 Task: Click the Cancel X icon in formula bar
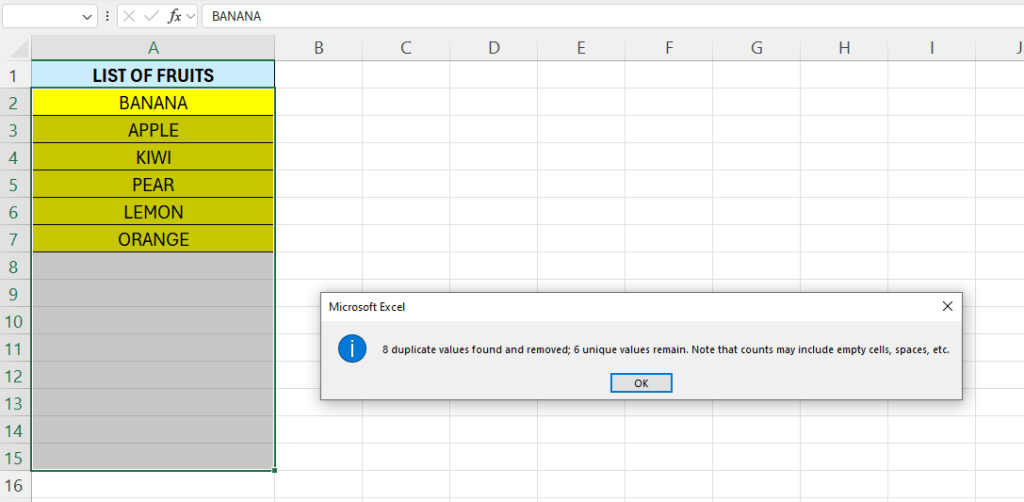(x=128, y=16)
